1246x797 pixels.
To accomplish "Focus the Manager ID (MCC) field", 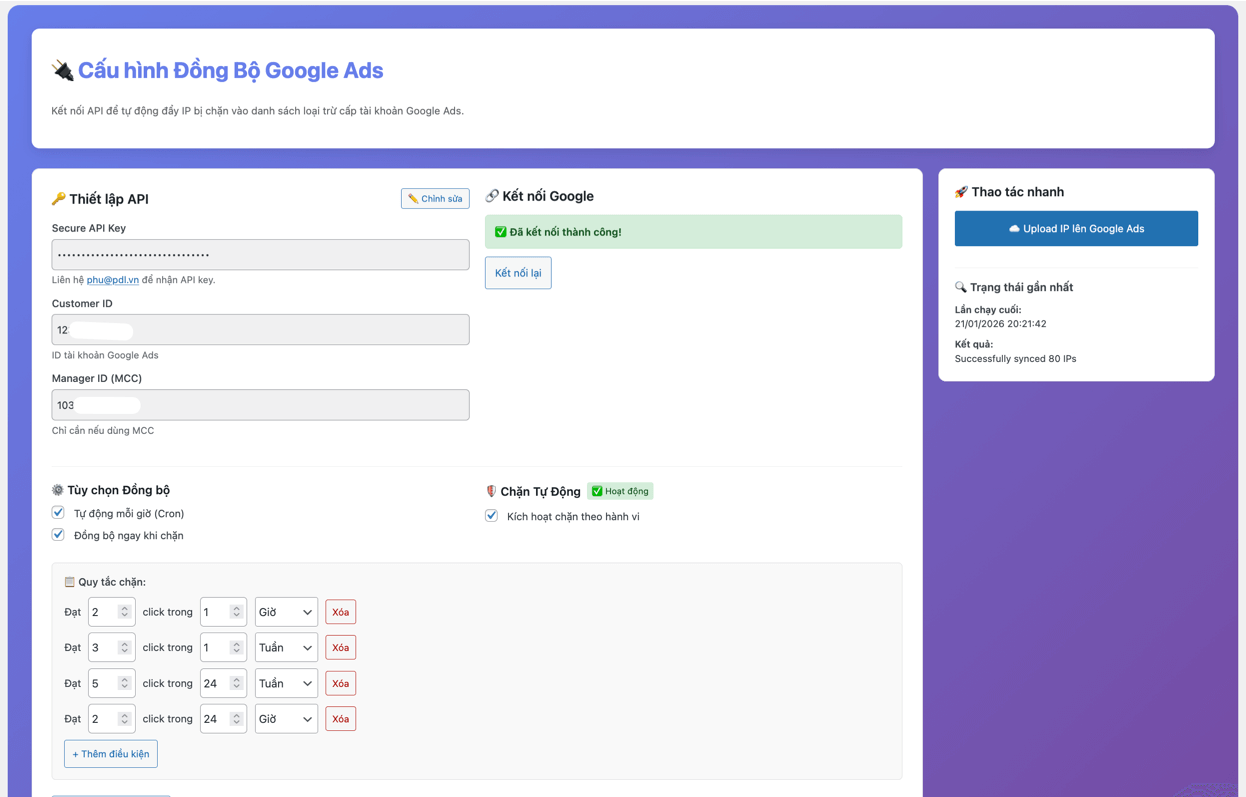I will click(x=260, y=405).
